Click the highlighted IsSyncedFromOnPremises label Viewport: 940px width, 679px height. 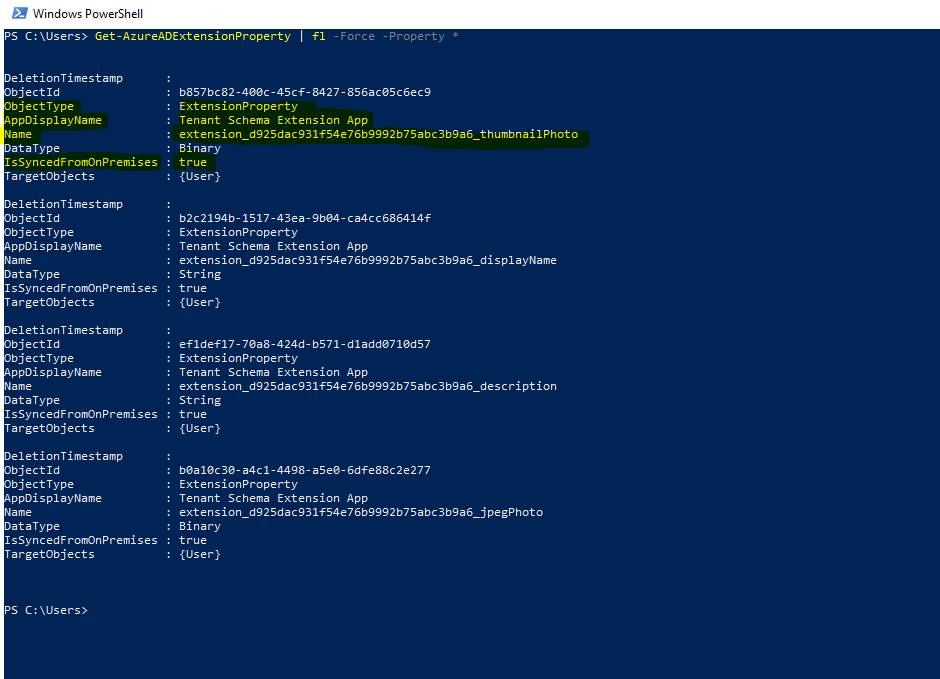point(81,162)
